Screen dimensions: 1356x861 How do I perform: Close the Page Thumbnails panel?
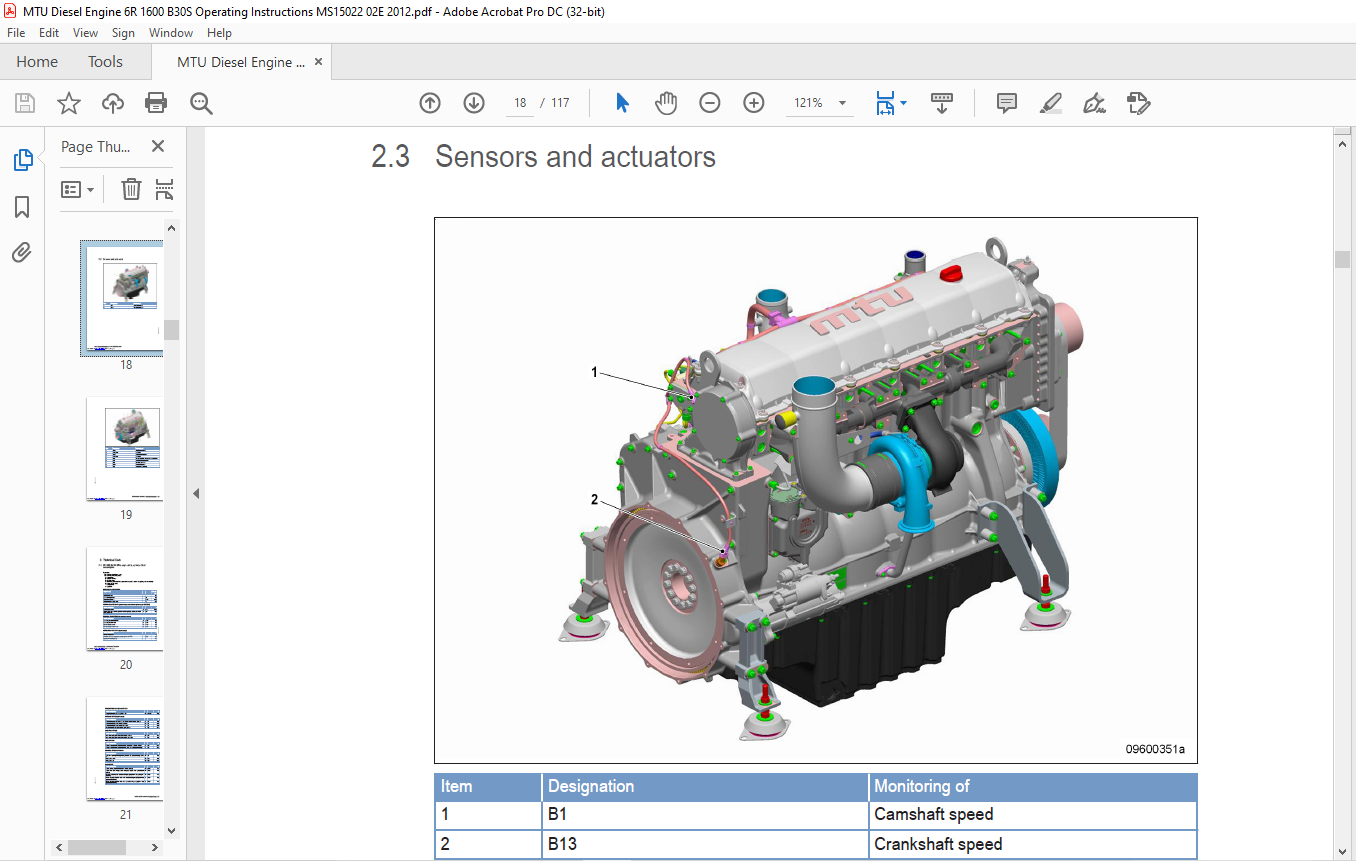[158, 146]
